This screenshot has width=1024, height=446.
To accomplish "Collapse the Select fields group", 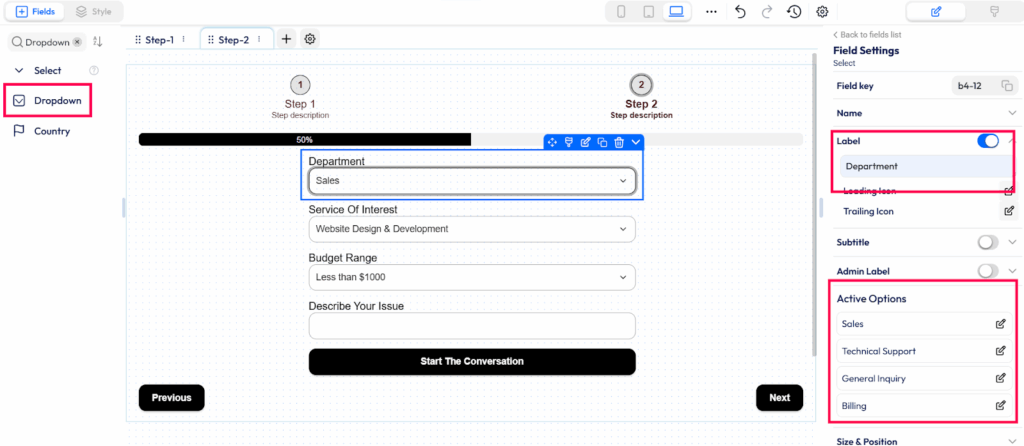I will pyautogui.click(x=19, y=70).
